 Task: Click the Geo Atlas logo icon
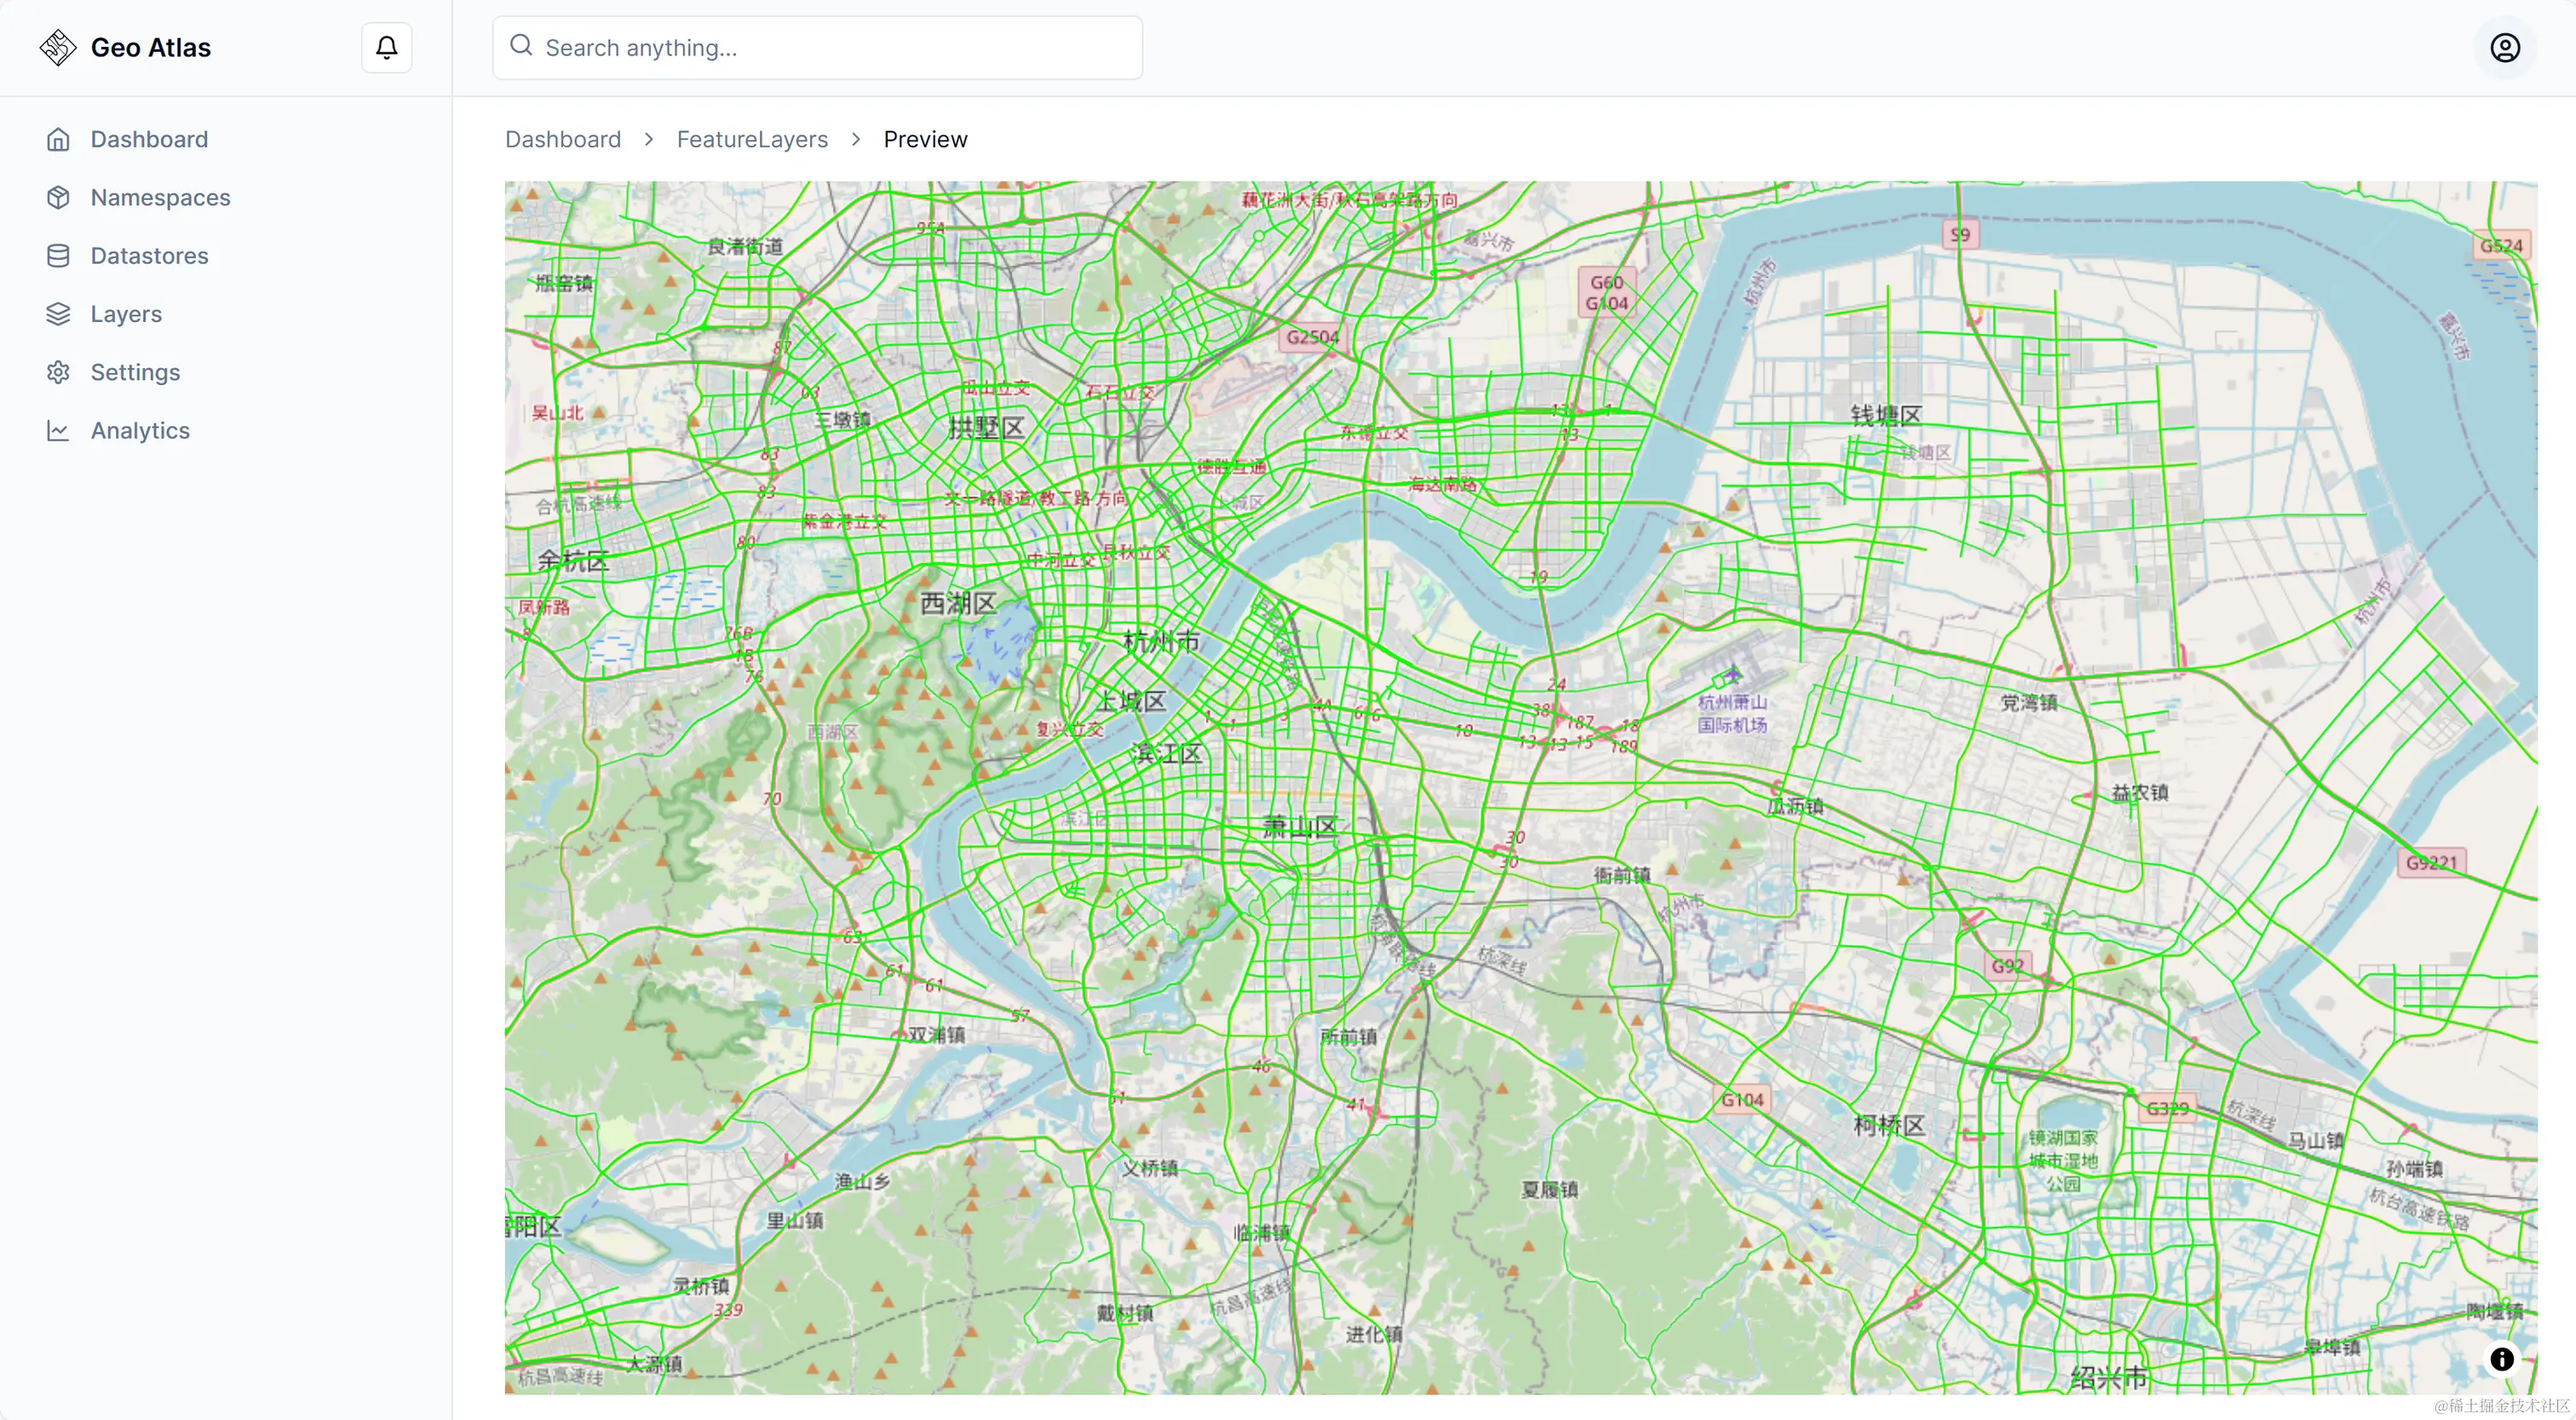58,47
